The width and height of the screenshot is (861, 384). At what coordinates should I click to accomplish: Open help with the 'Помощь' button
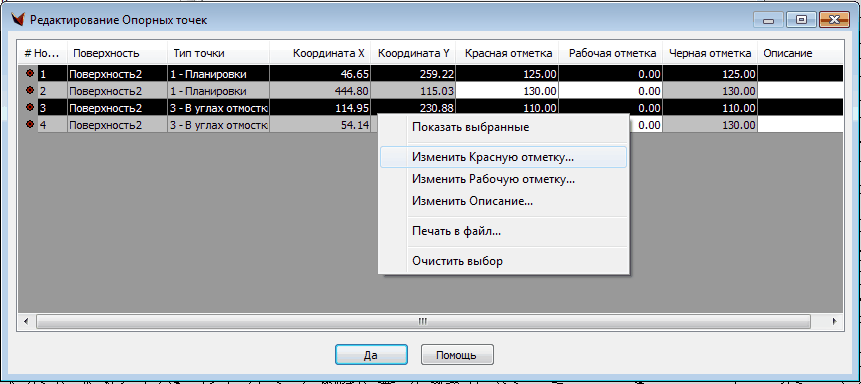pyautogui.click(x=457, y=355)
